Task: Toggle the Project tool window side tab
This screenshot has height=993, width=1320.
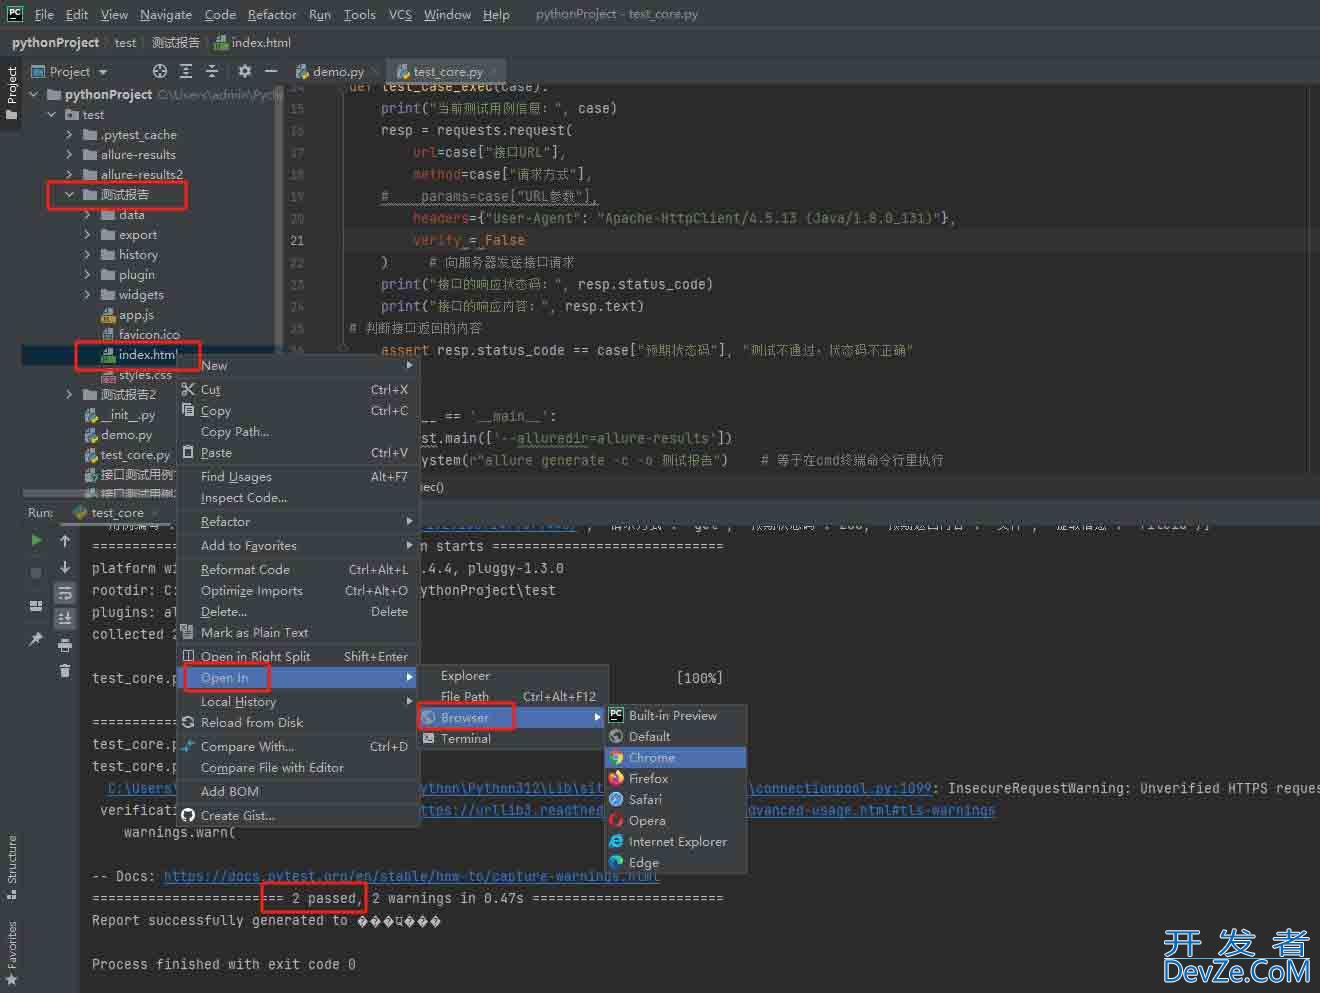Action: tap(12, 92)
